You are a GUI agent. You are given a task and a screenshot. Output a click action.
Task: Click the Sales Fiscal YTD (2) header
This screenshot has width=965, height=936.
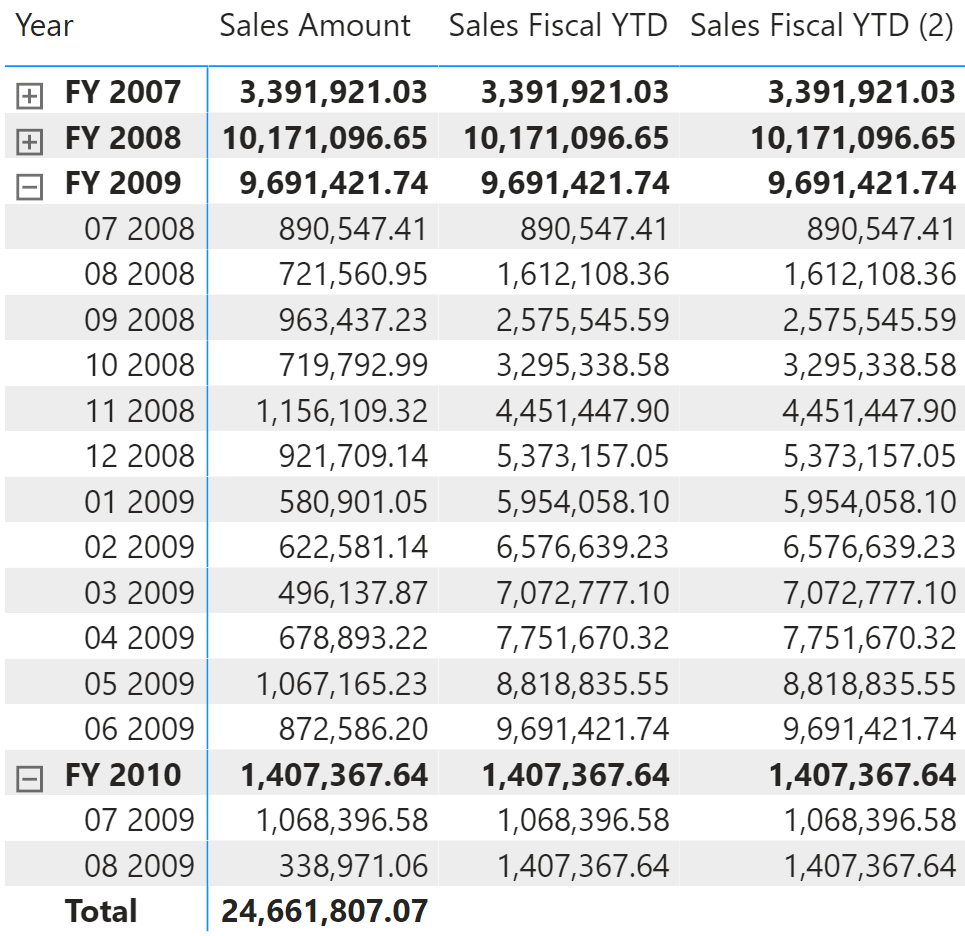point(822,26)
